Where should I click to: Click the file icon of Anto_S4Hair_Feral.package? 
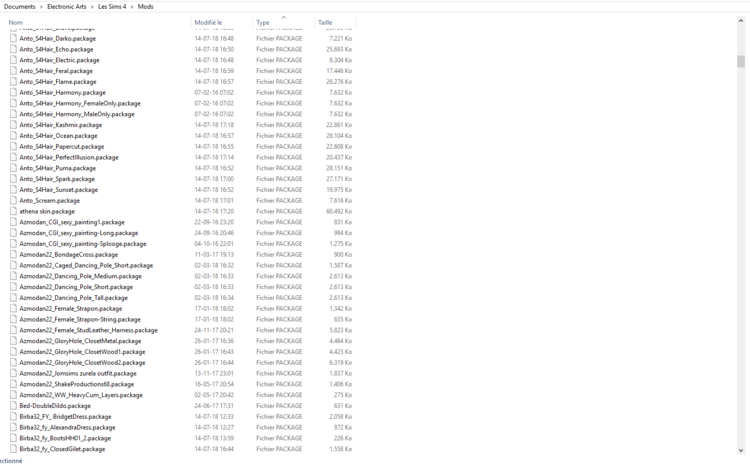tap(13, 71)
